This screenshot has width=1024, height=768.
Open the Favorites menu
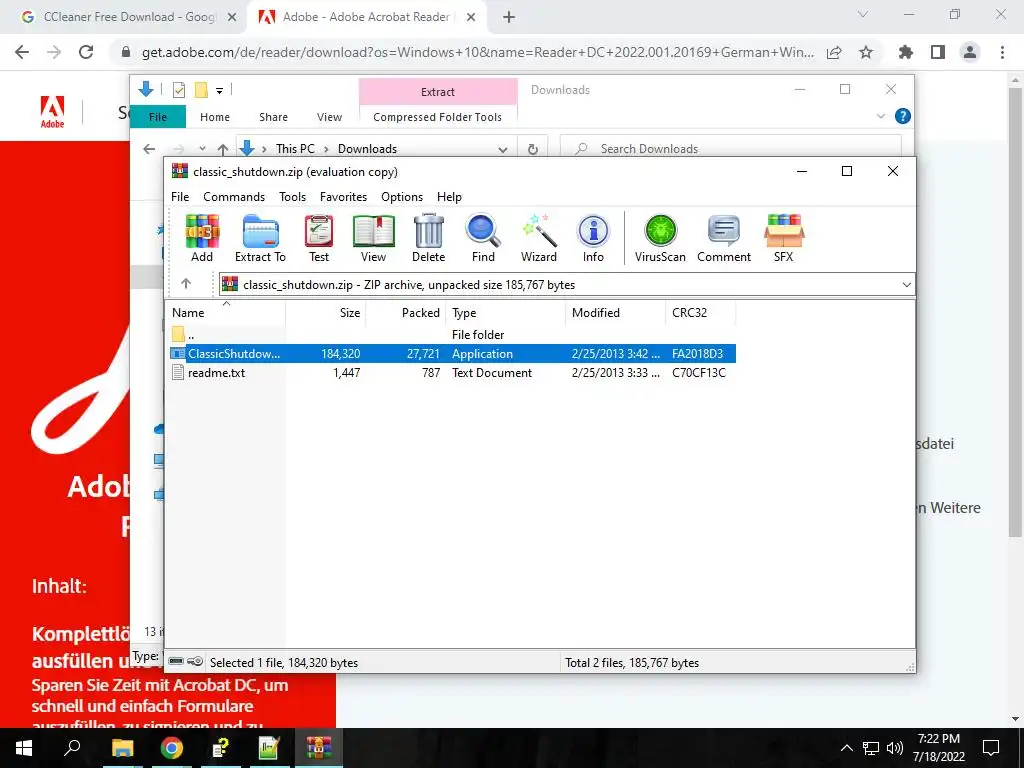[x=344, y=197]
